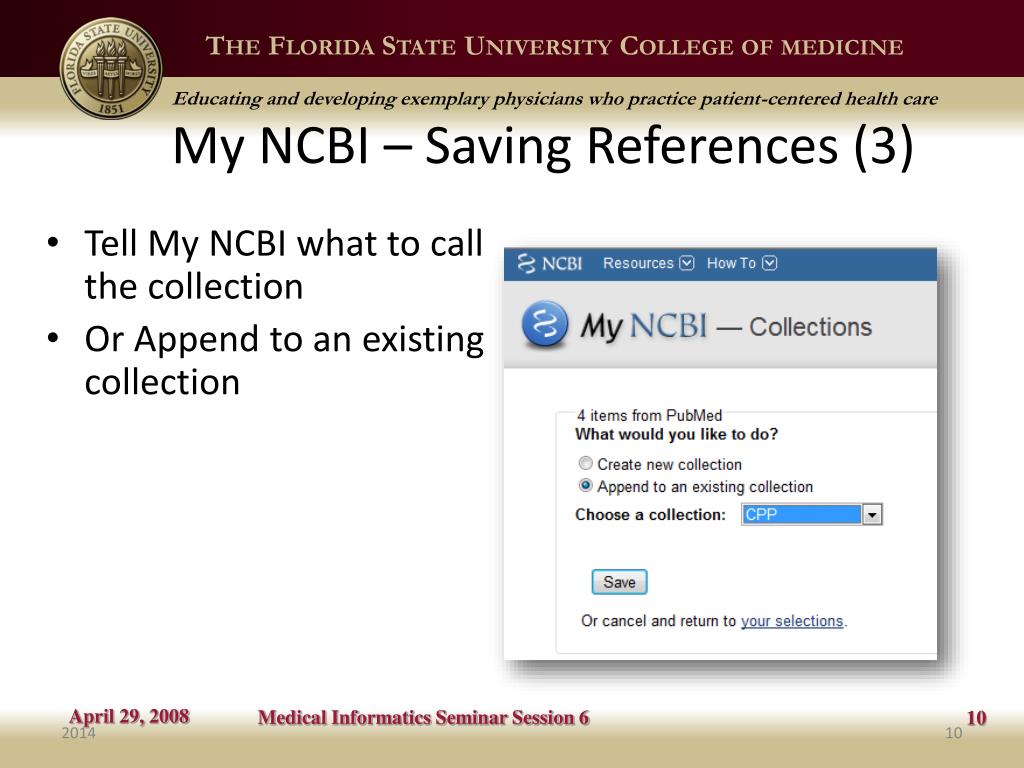1024x768 pixels.
Task: Click the round blue My NCBI icon
Action: pyautogui.click(x=545, y=325)
